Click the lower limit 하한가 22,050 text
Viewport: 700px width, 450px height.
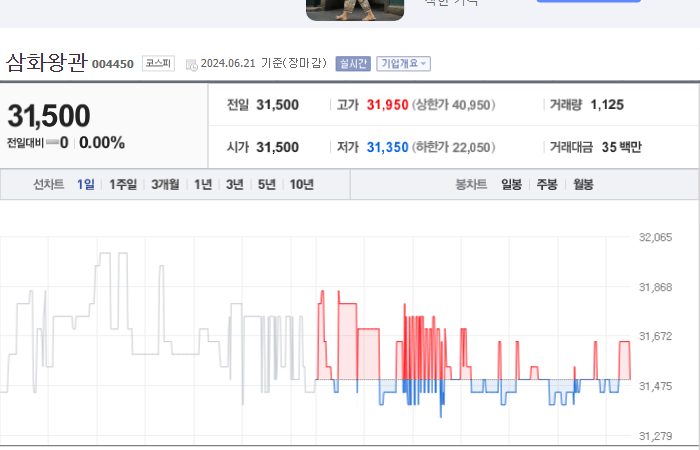(x=454, y=147)
